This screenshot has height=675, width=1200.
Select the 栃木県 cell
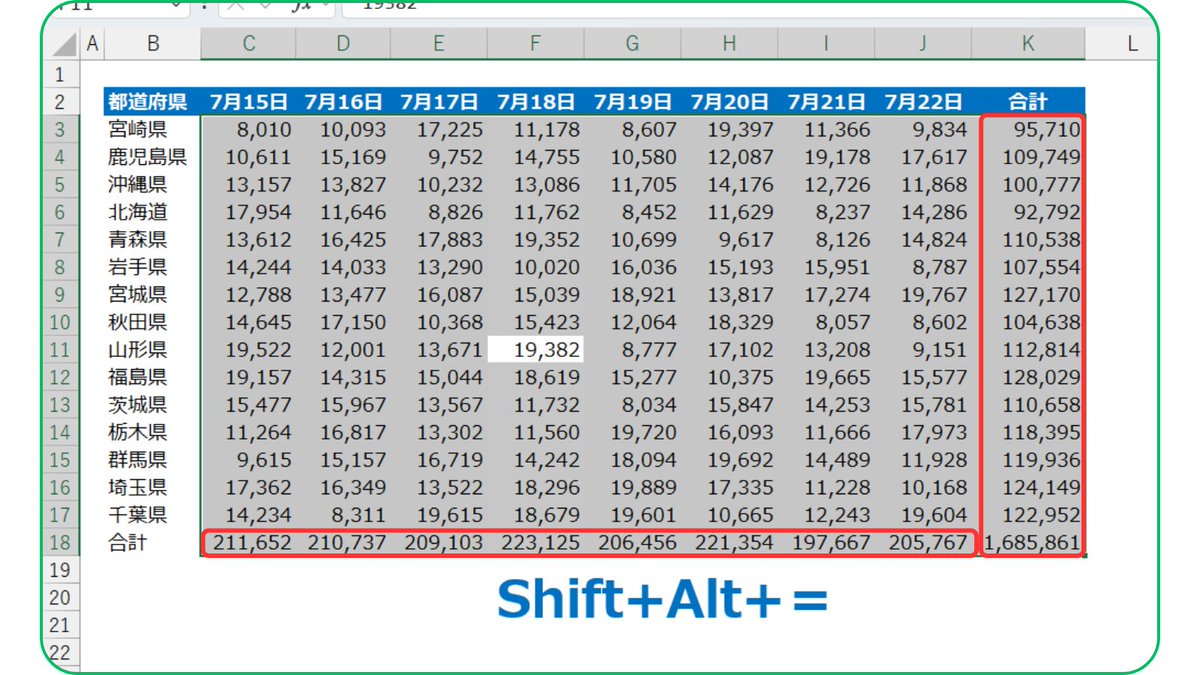point(153,432)
